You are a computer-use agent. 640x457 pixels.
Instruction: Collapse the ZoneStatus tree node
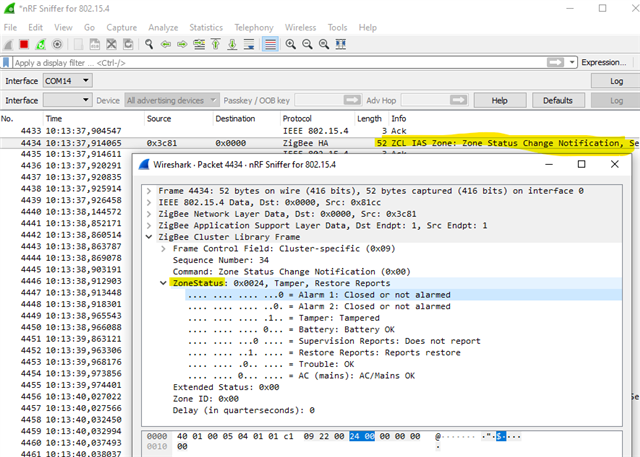tap(163, 283)
